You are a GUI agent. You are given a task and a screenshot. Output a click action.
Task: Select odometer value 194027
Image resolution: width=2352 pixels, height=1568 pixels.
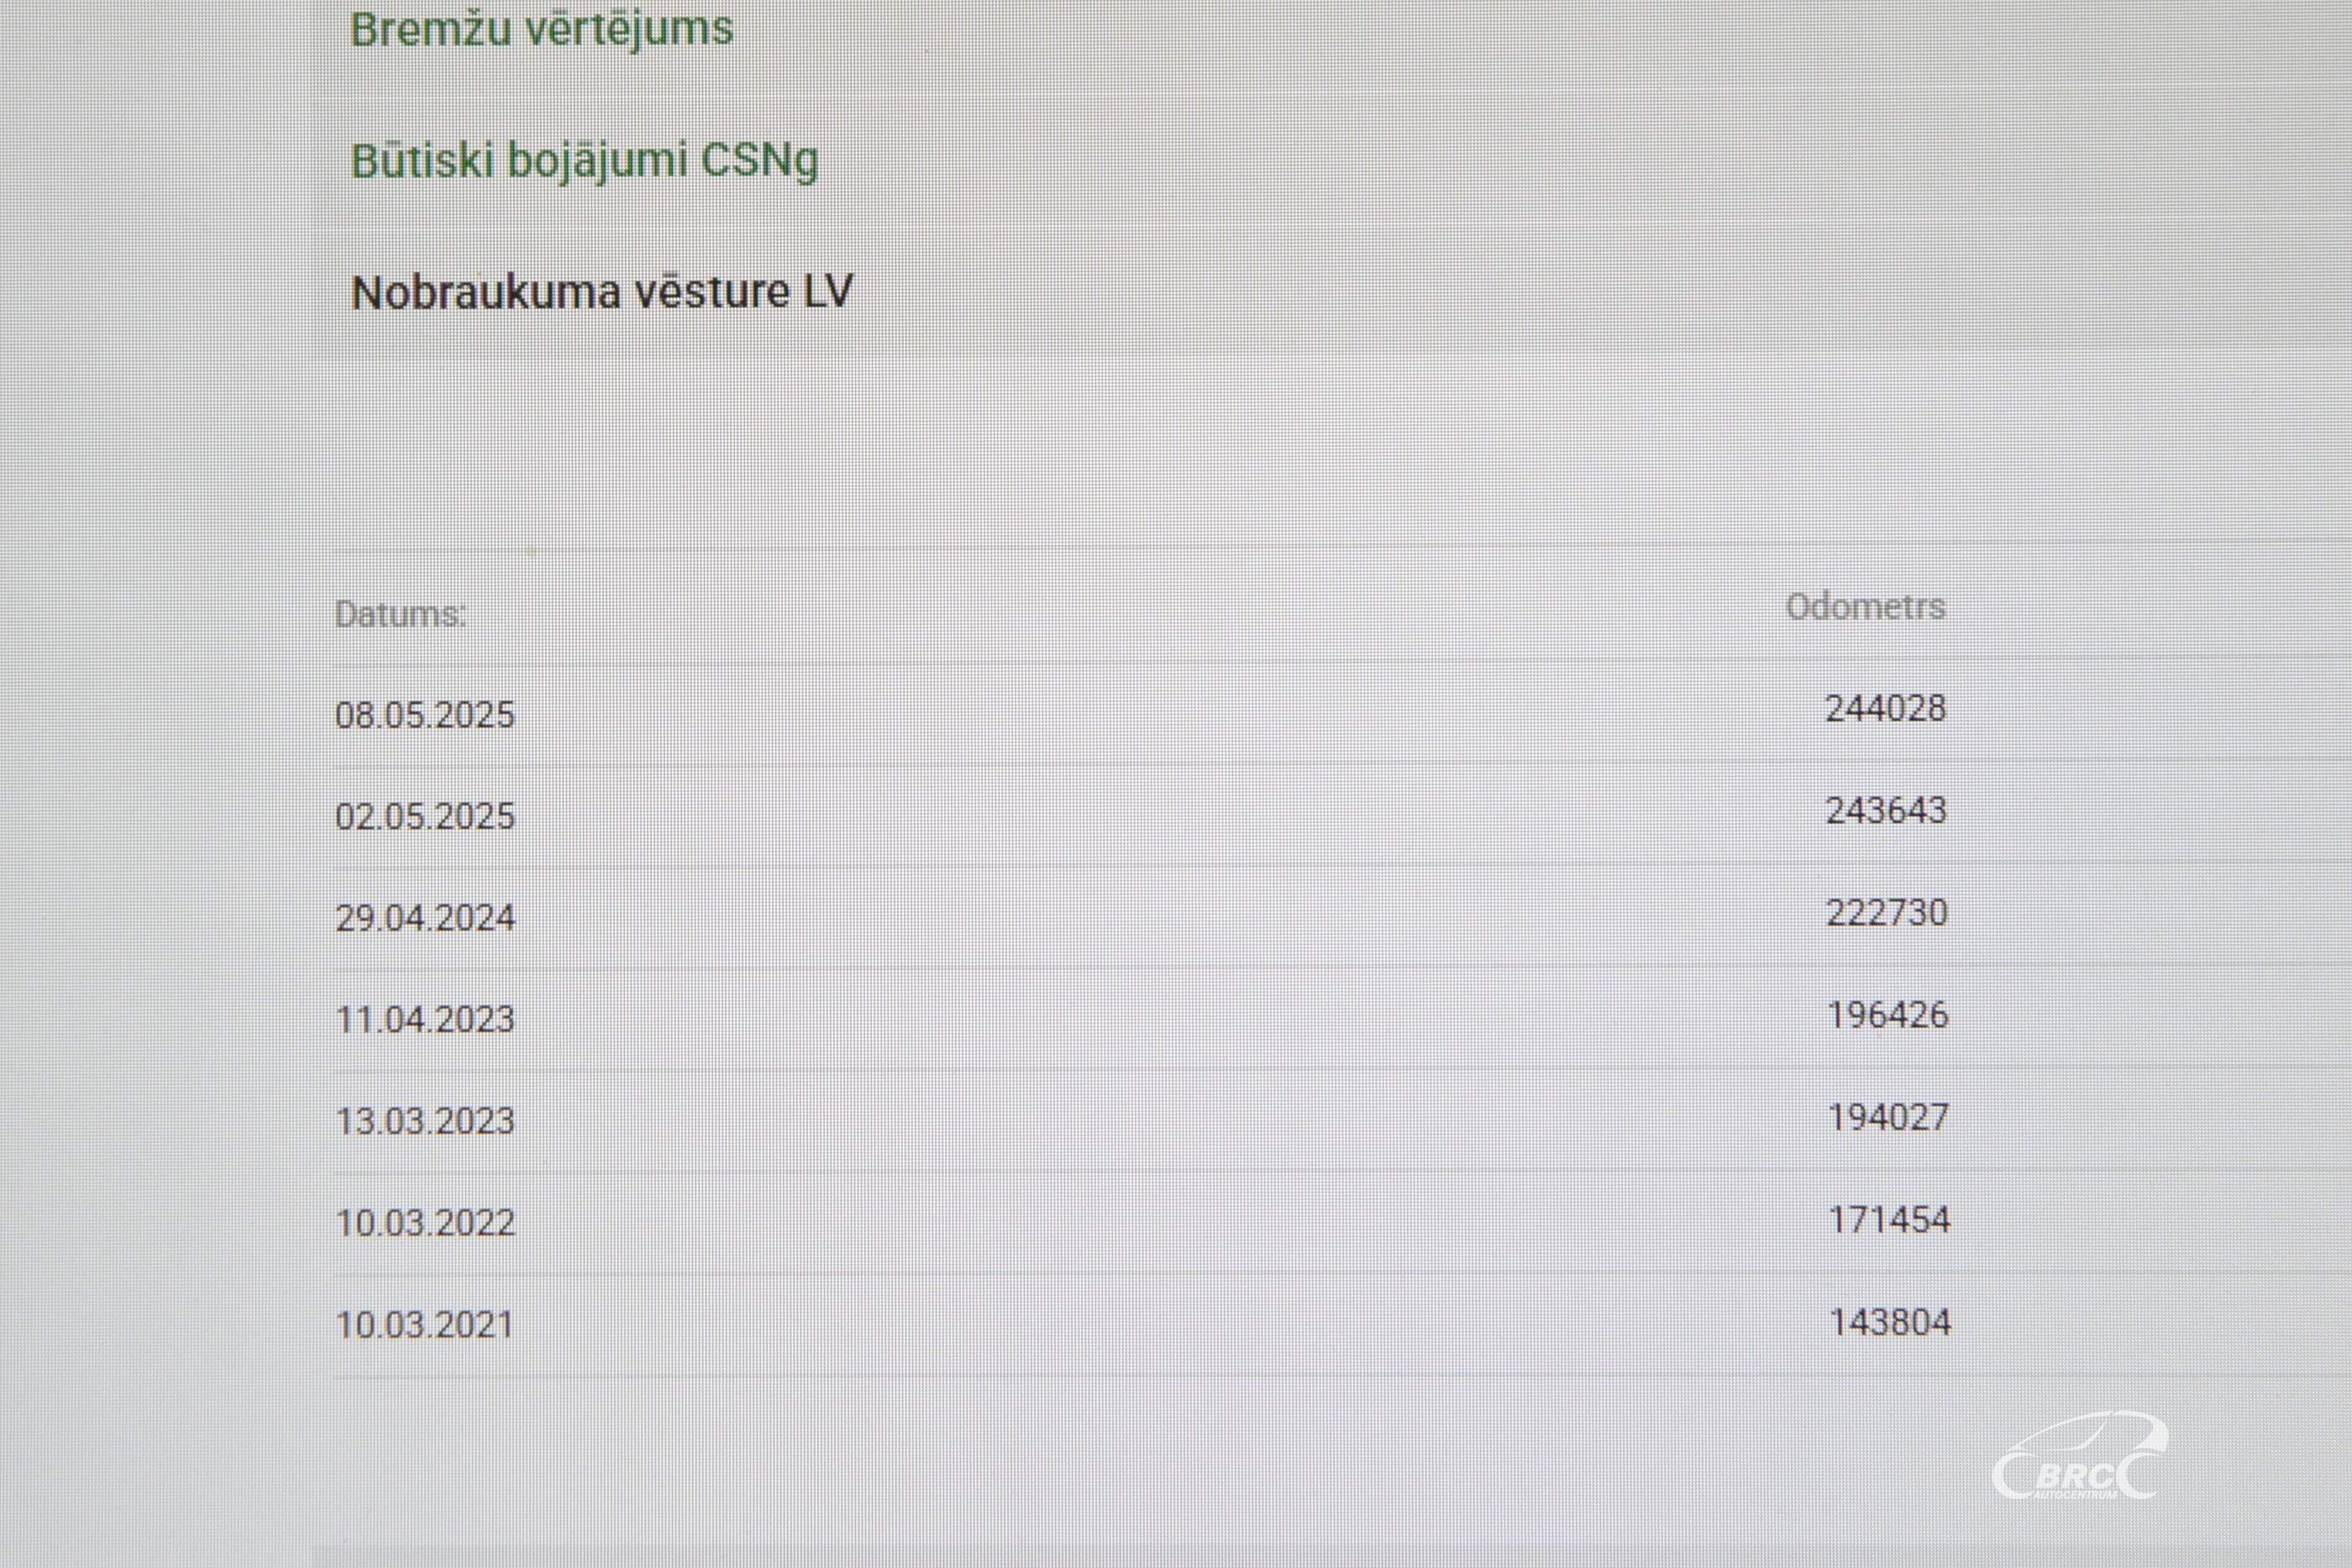(x=1889, y=1117)
